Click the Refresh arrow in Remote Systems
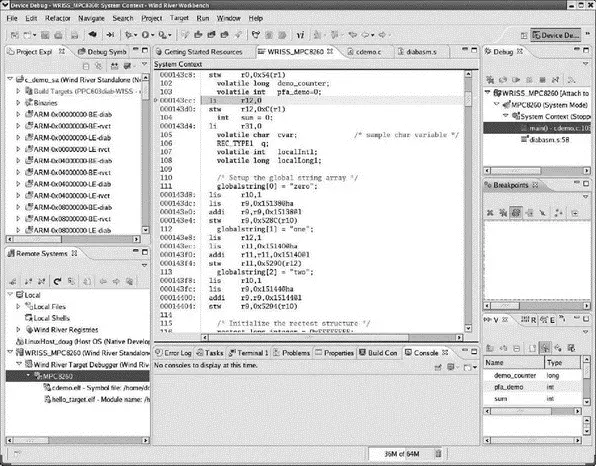This screenshot has width=596, height=466. click(x=57, y=281)
